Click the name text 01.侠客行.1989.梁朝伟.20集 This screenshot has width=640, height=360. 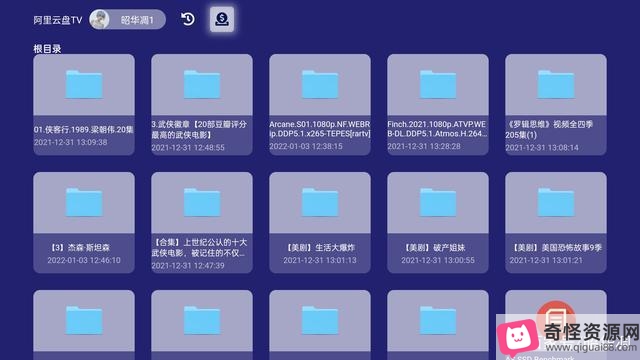tap(84, 130)
